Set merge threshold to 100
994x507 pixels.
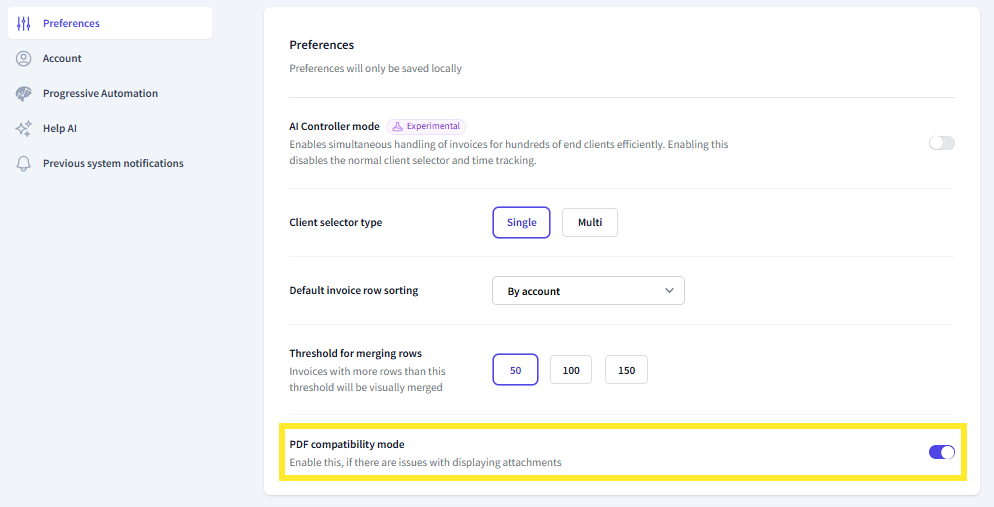[x=571, y=370]
